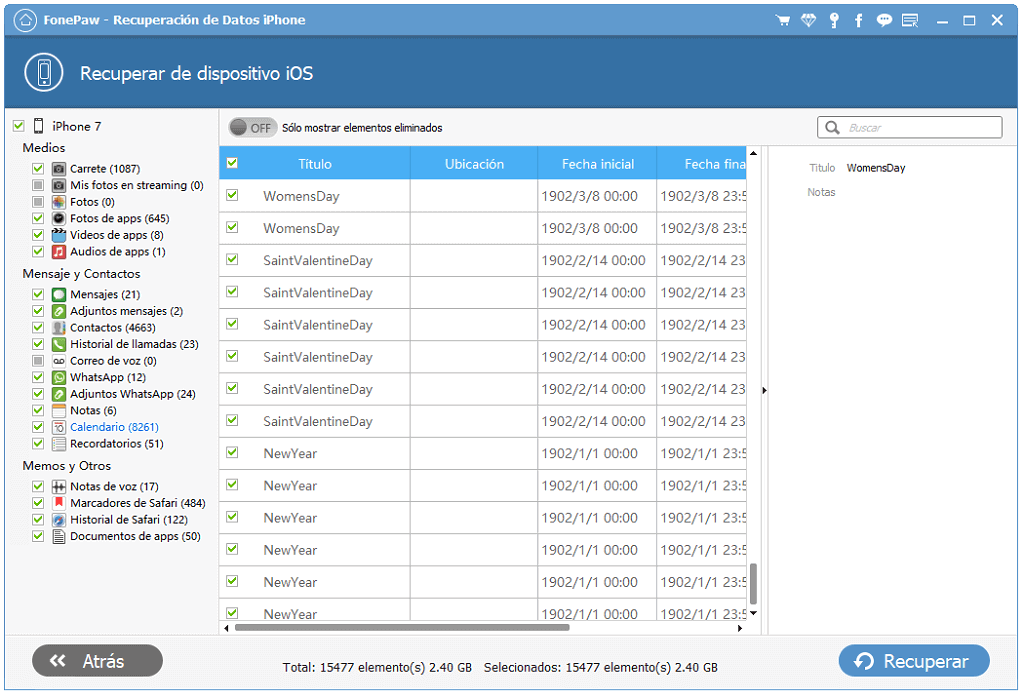Sort by the Ubicación column header

pos(474,163)
